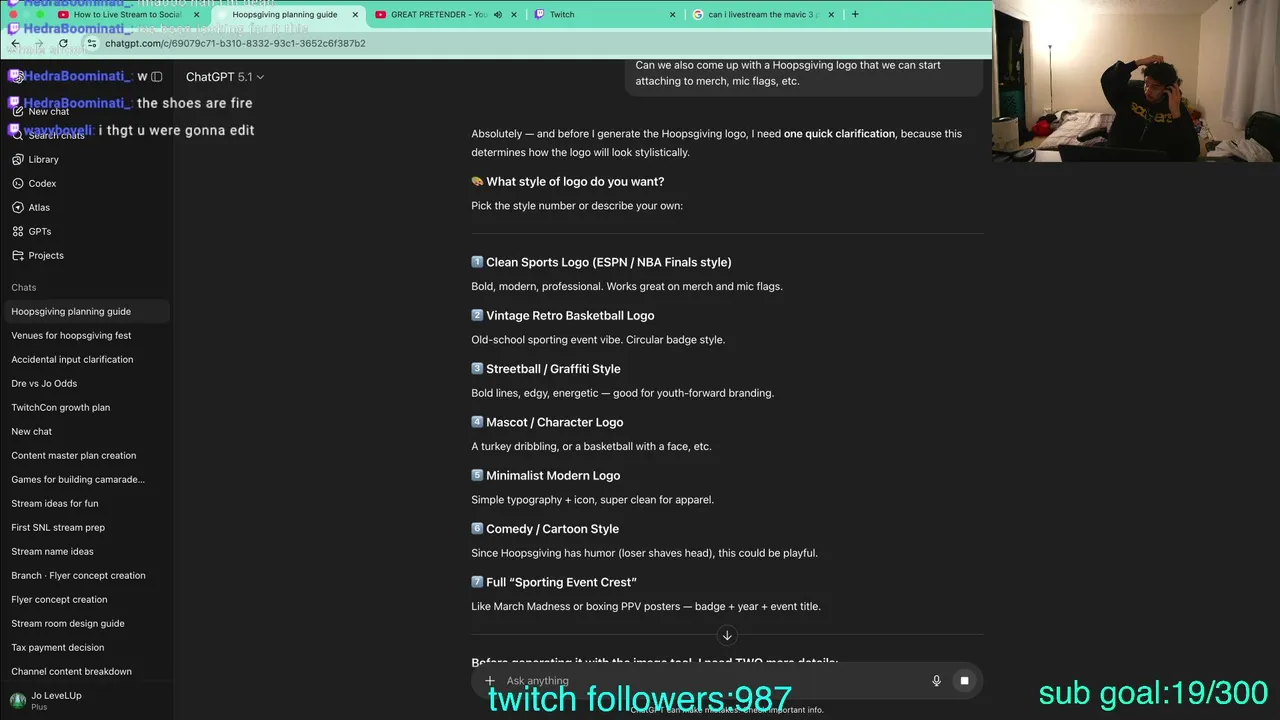
Task: Open Games for building camaraderie chat
Action: pyautogui.click(x=87, y=479)
